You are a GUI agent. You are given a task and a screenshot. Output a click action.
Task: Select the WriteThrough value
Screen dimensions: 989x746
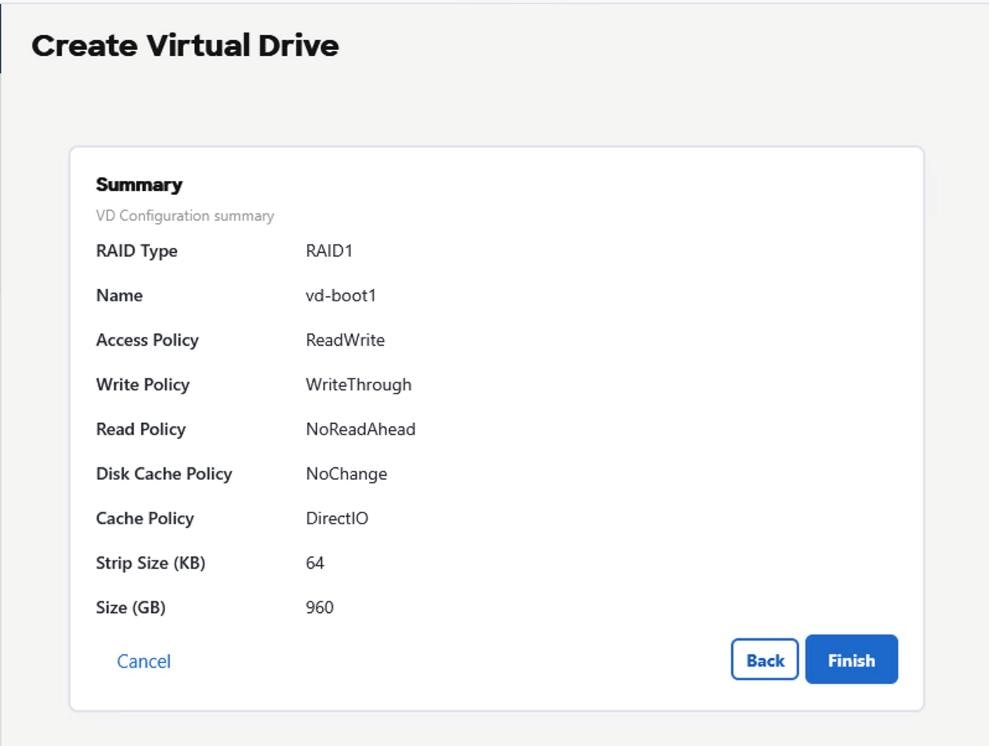(x=359, y=385)
